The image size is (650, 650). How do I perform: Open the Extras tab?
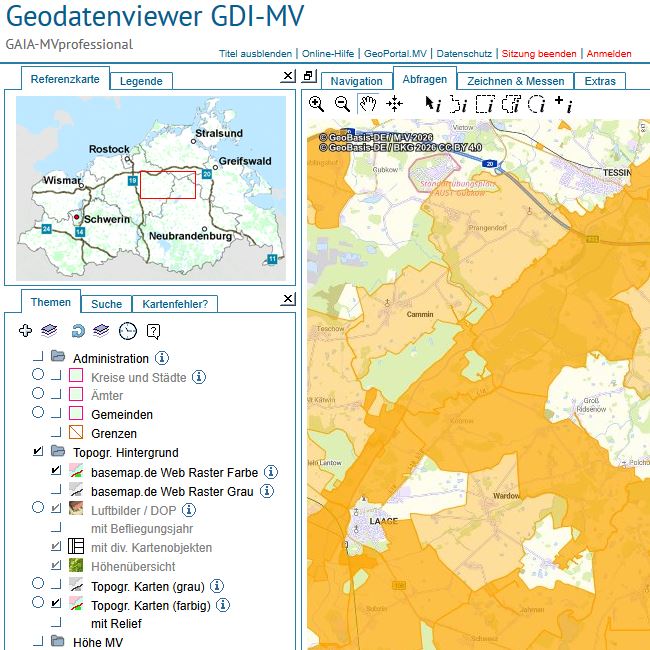coord(600,81)
